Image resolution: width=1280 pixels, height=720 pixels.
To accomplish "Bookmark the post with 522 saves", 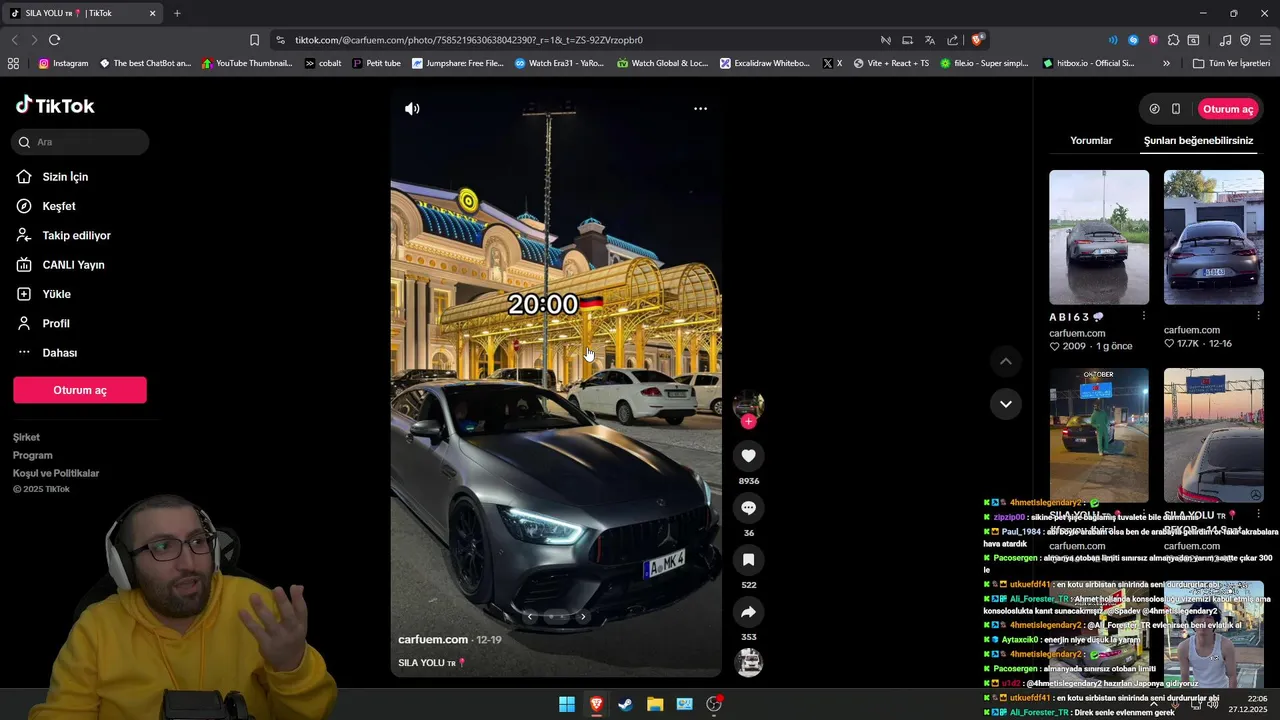I will (748, 560).
